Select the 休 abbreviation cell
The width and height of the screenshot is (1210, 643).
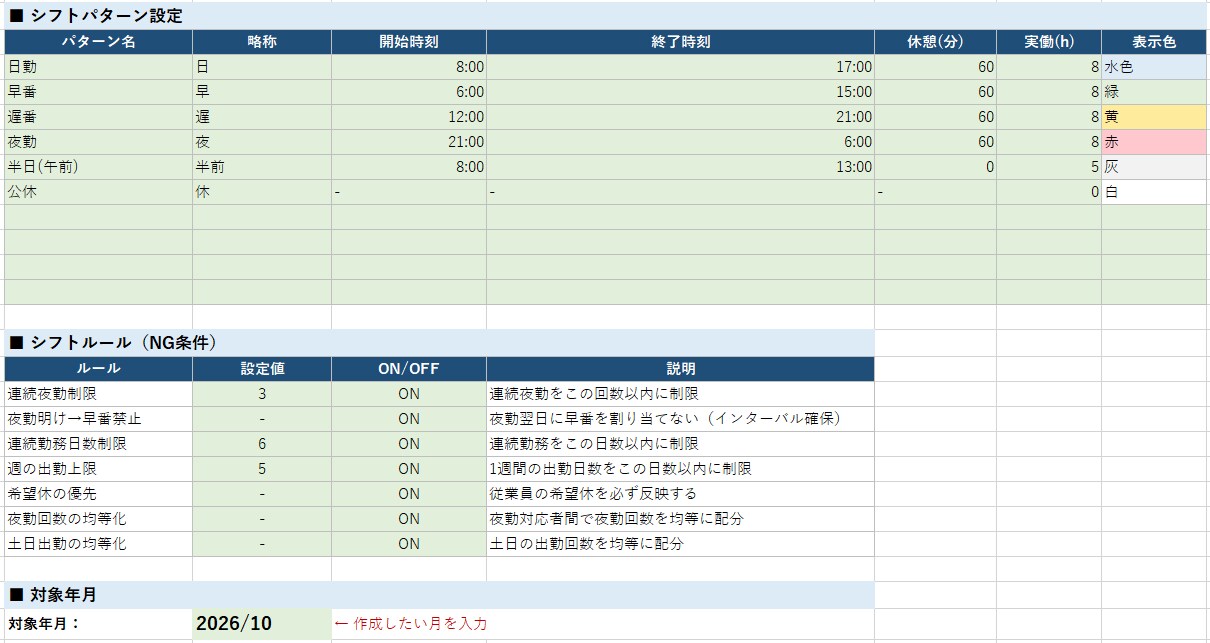262,192
